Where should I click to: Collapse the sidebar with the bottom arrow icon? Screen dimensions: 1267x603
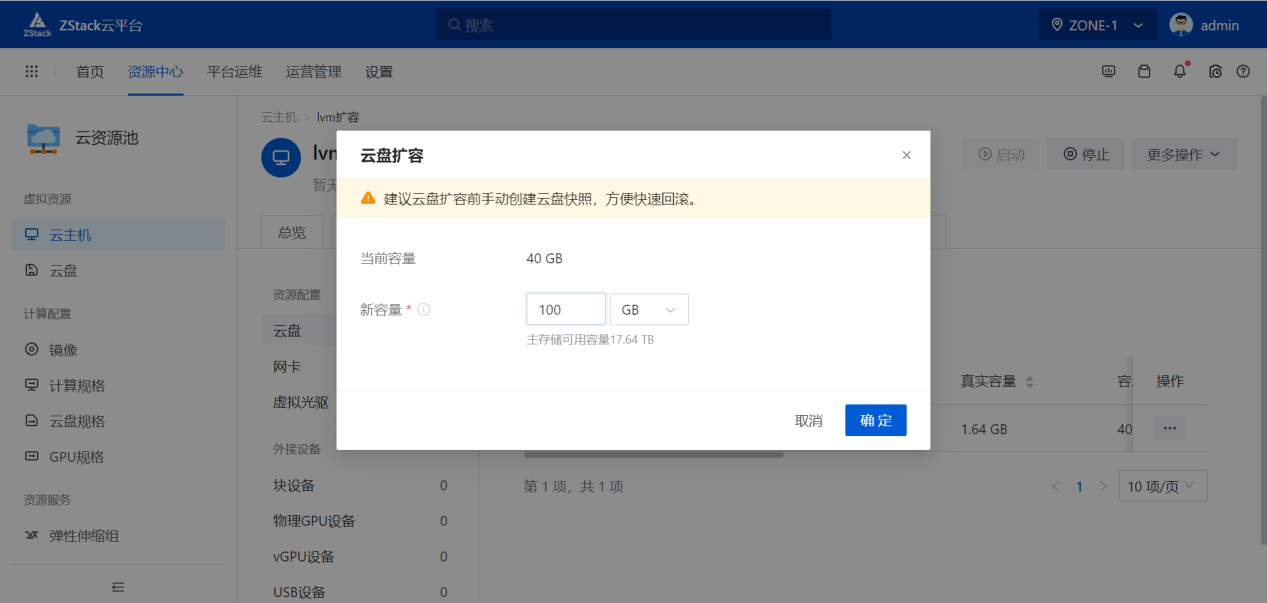tap(116, 588)
